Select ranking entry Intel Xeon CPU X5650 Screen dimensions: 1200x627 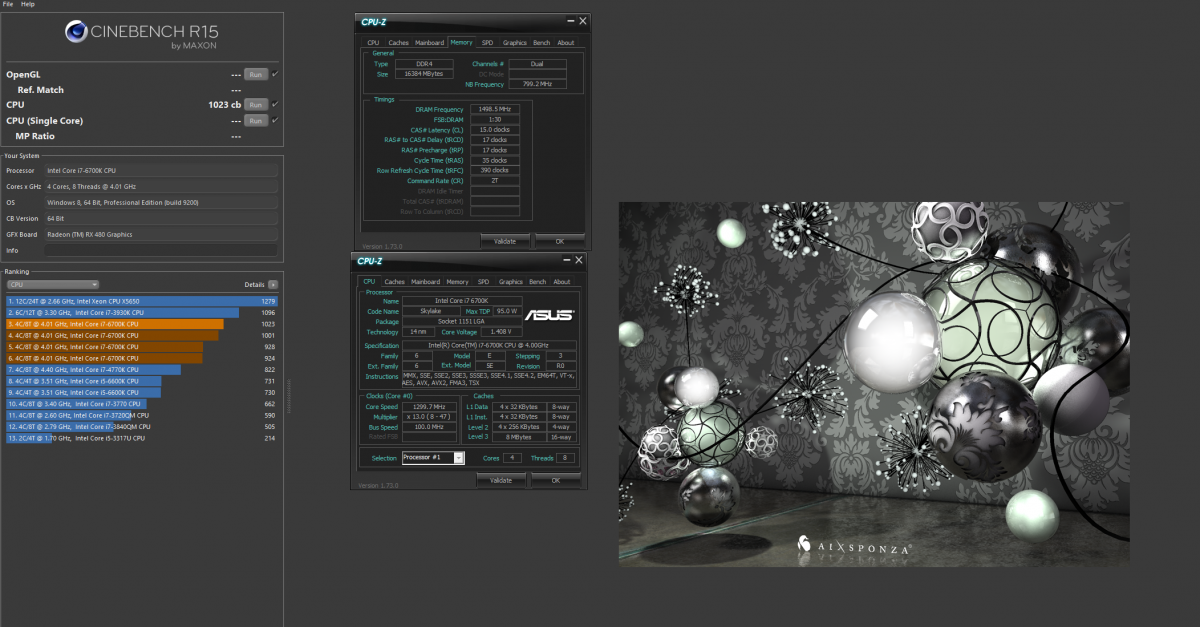click(141, 301)
